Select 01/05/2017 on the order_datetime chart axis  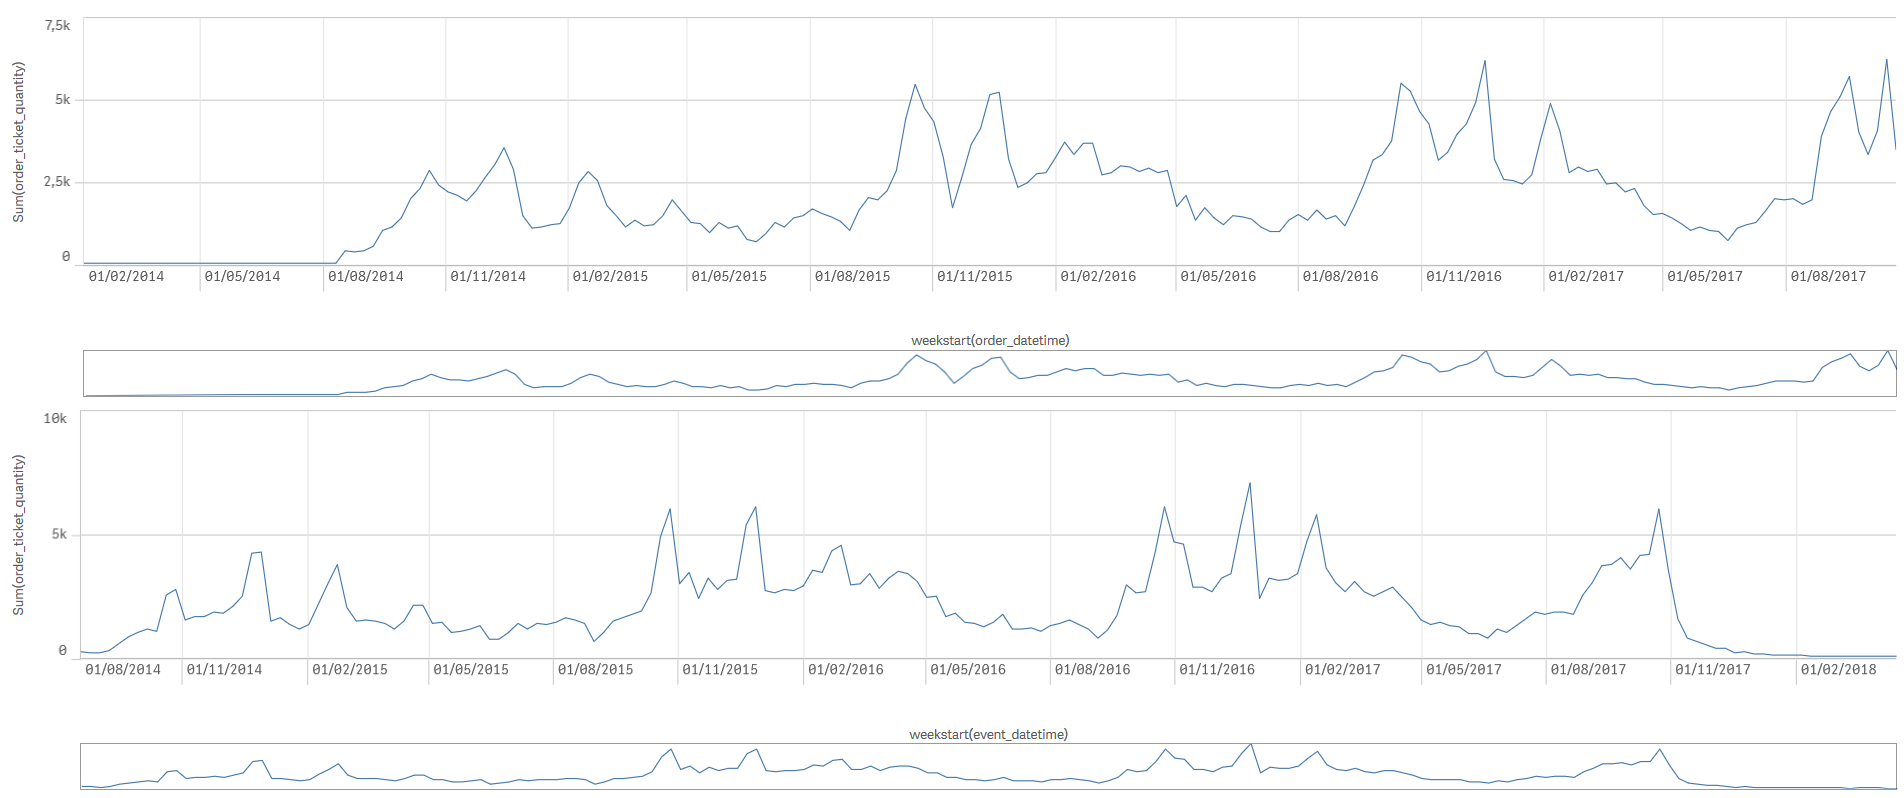1705,276
